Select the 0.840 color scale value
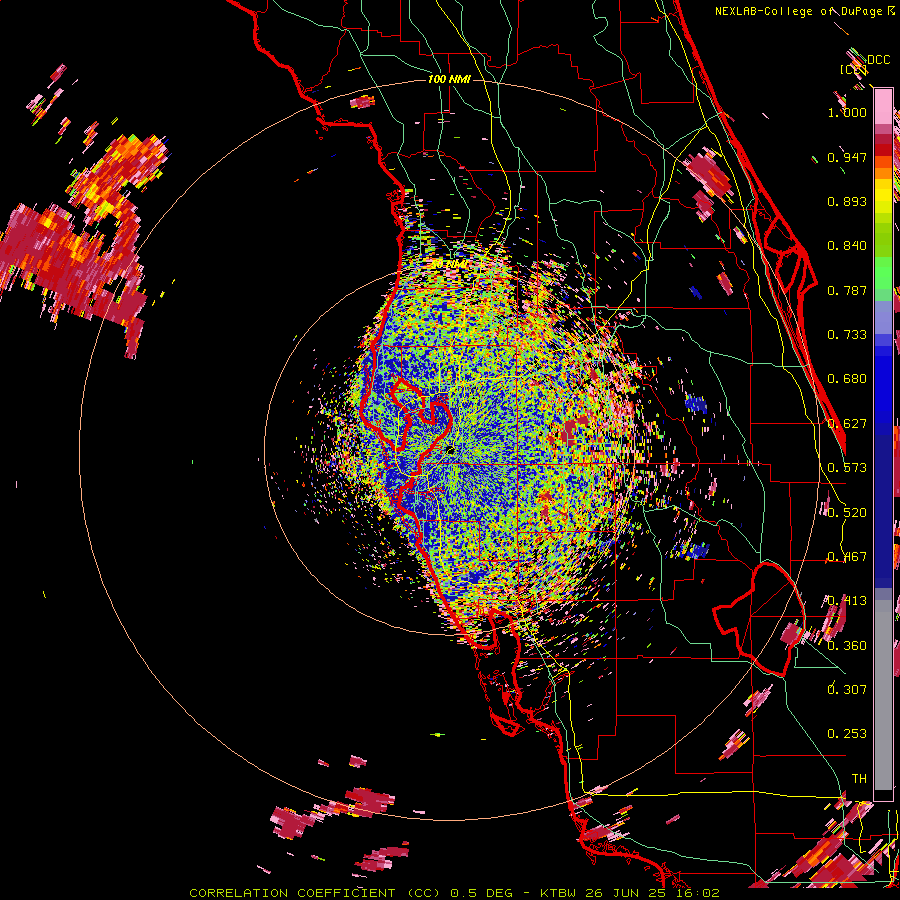Viewport: 900px width, 900px height. [847, 246]
